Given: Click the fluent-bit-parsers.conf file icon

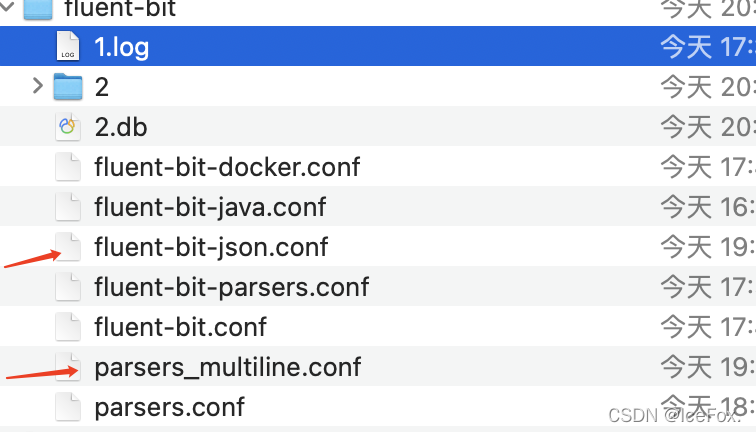Looking at the screenshot, I should (x=67, y=287).
